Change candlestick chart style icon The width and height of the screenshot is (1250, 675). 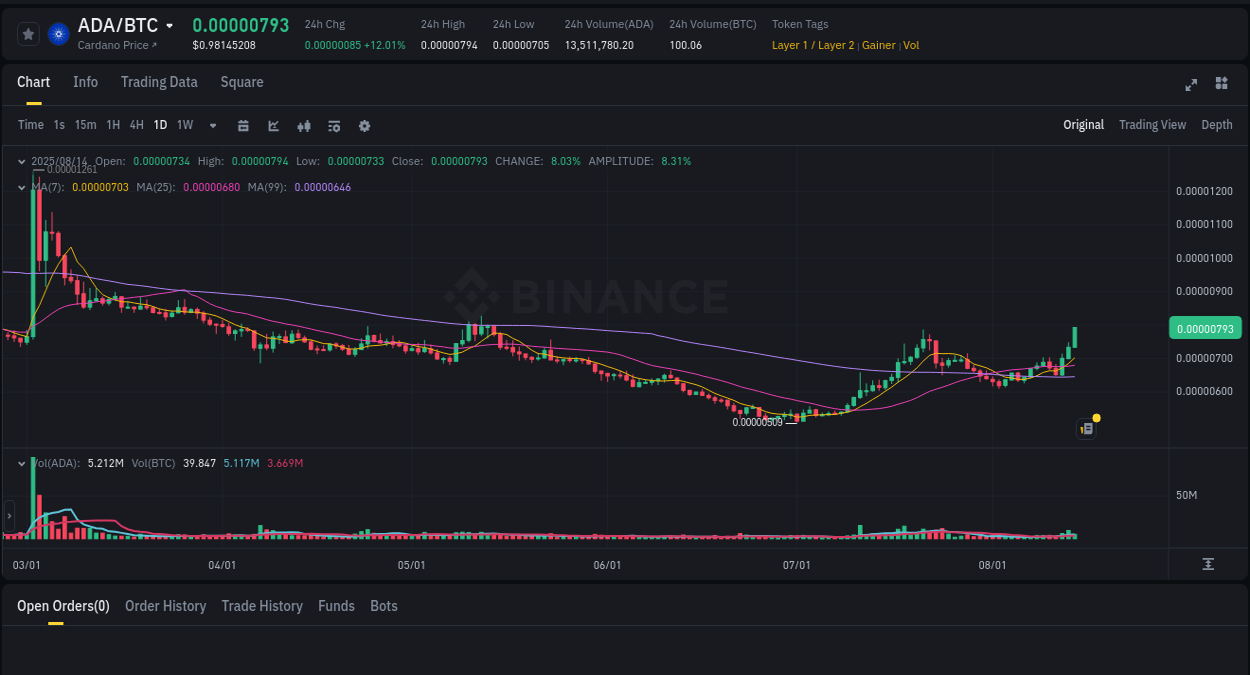click(304, 126)
